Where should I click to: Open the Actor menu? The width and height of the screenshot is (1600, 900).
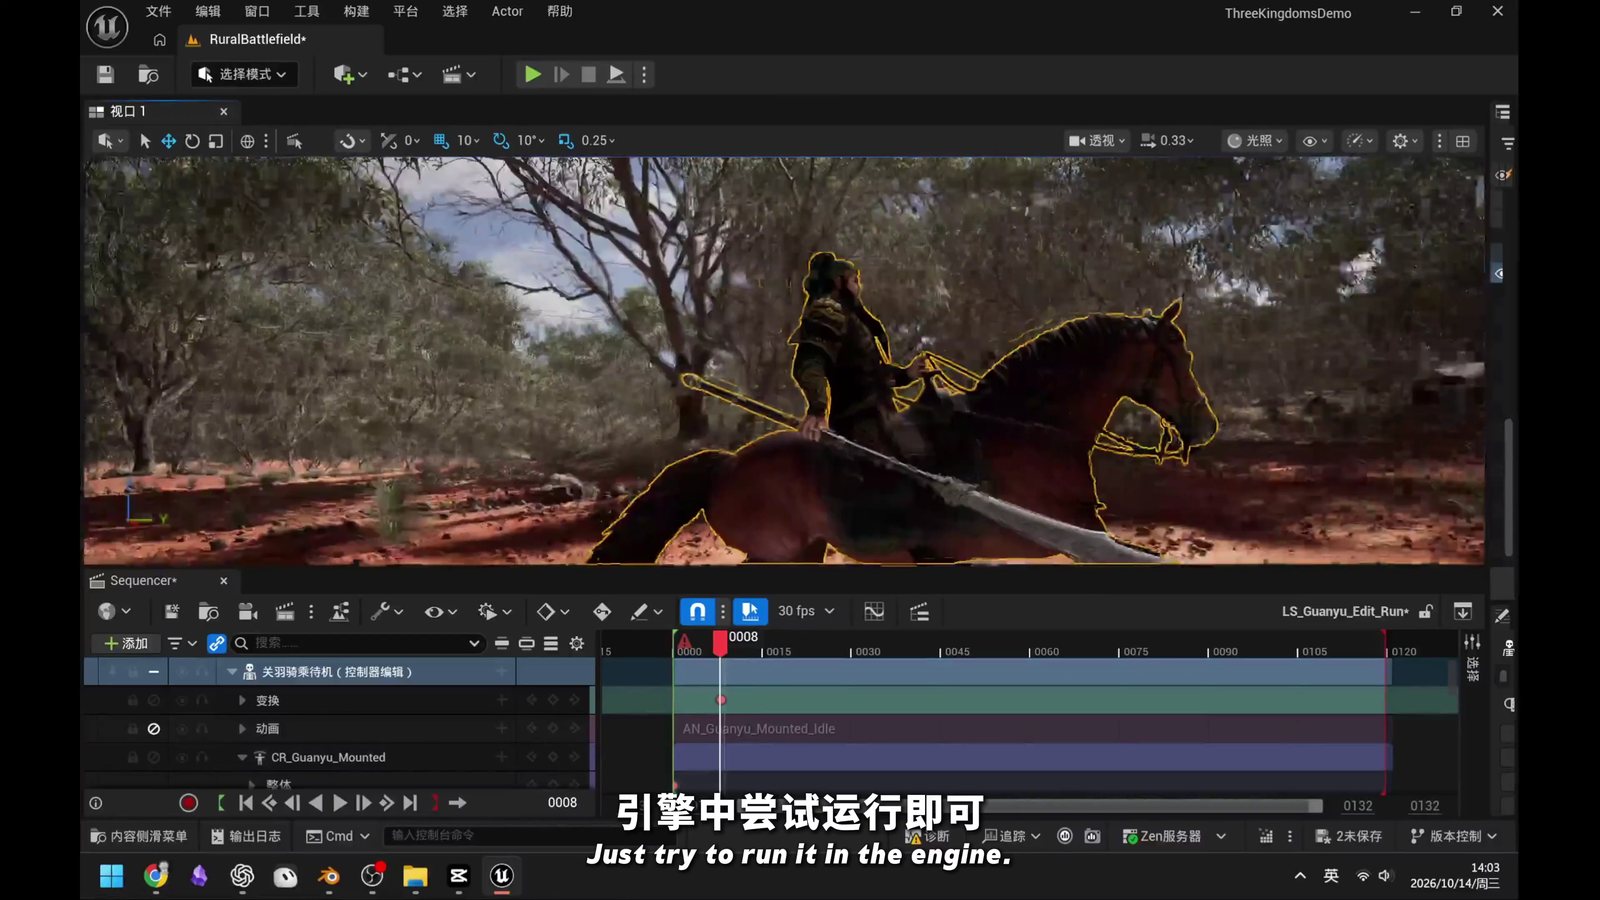pos(507,11)
